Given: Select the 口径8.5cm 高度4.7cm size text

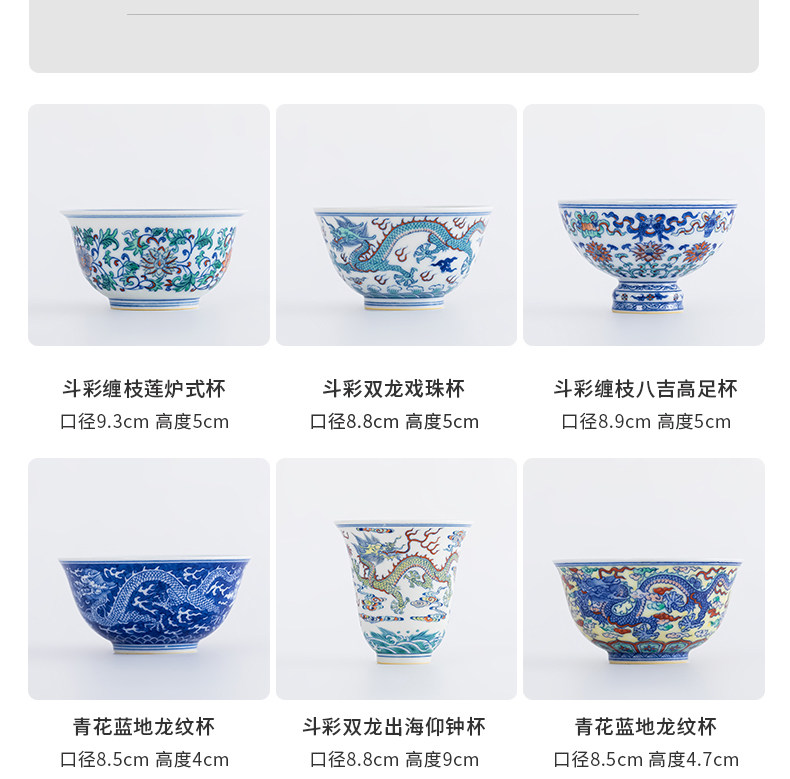Looking at the screenshot, I should point(646,759).
